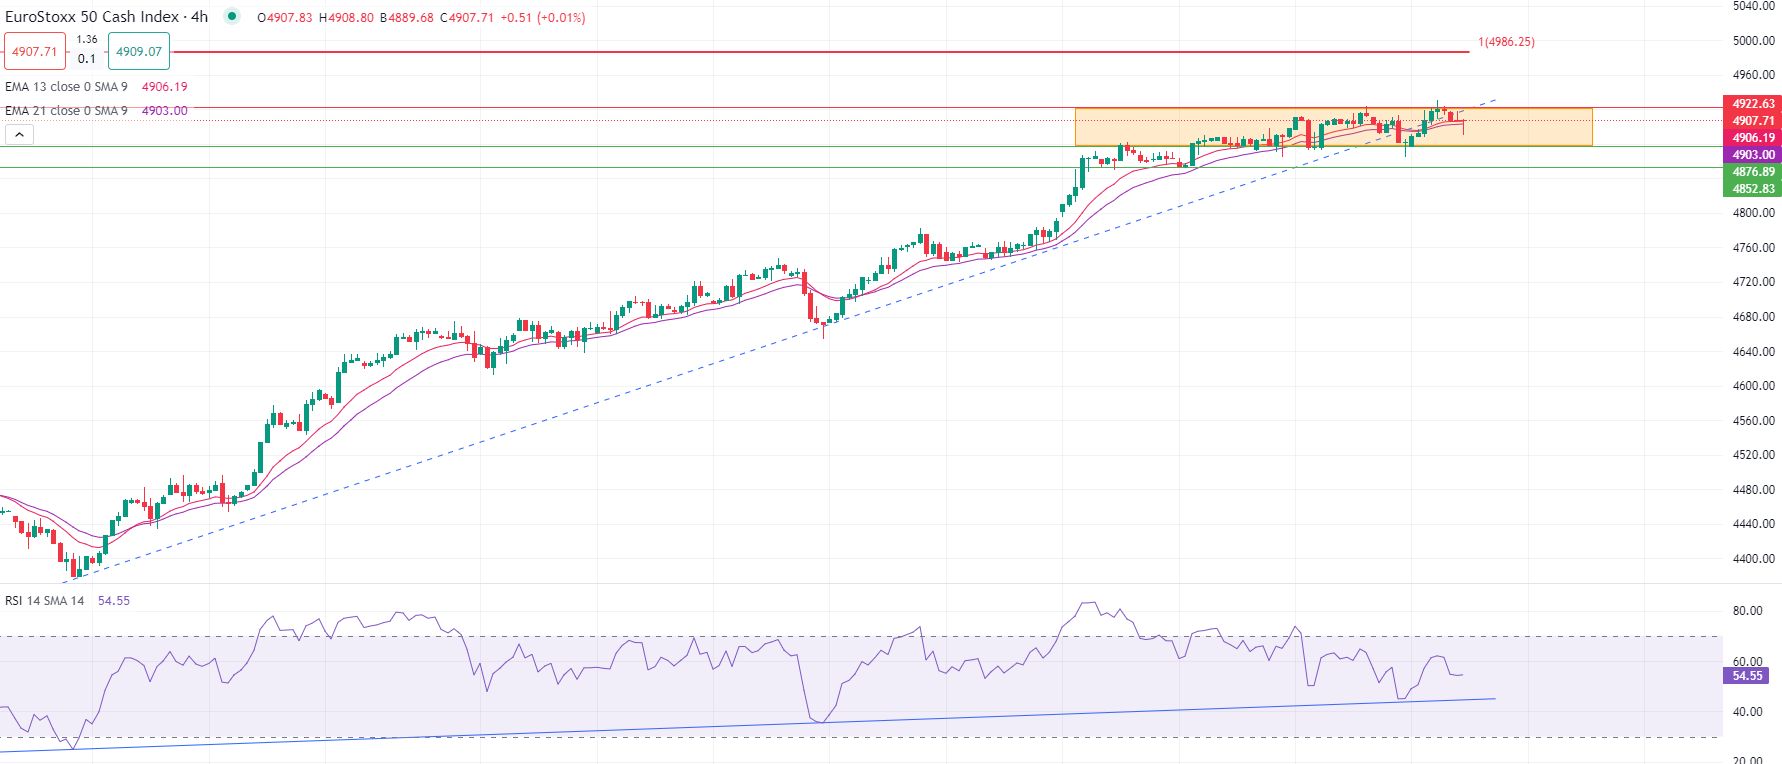Select the EMA 13 indicator legend

pos(66,87)
